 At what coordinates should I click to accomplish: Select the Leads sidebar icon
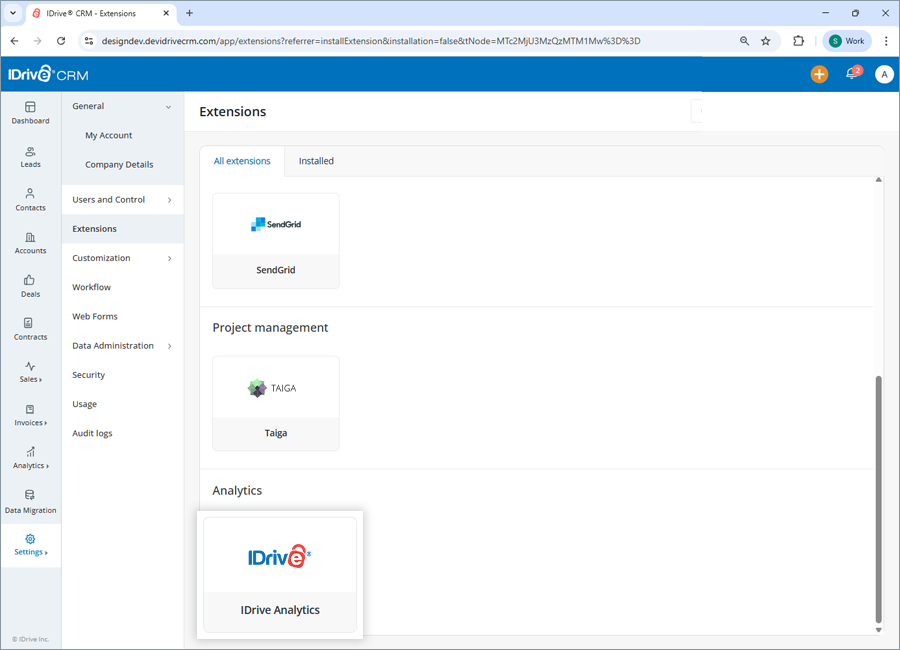[x=30, y=157]
